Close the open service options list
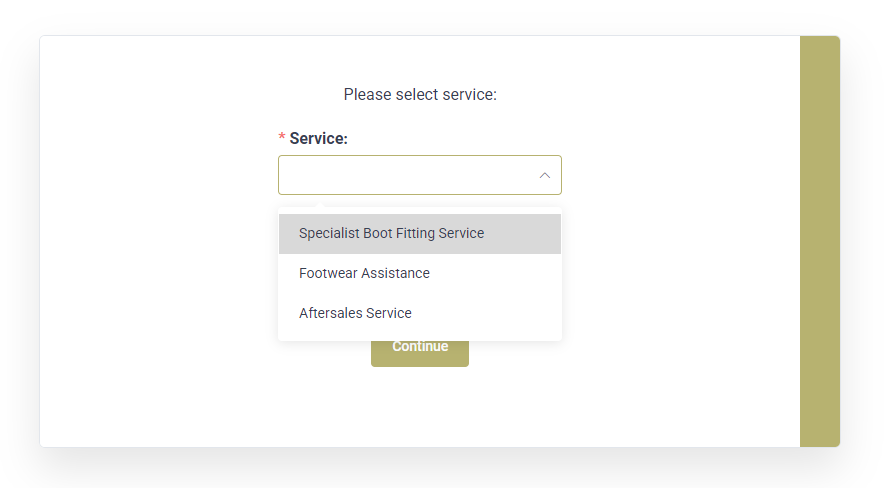 click(x=545, y=175)
